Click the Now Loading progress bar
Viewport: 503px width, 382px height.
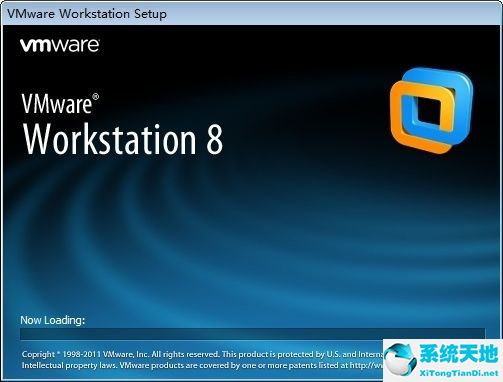pyautogui.click(x=252, y=334)
